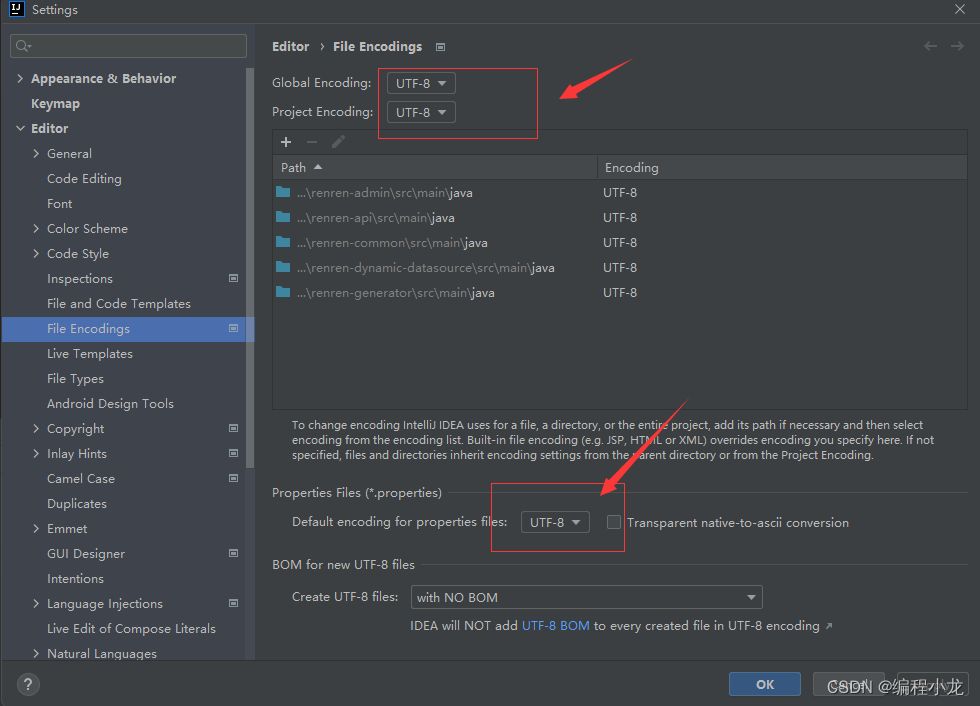
Task: Expand Appearance & Behavior section
Action: [20, 78]
